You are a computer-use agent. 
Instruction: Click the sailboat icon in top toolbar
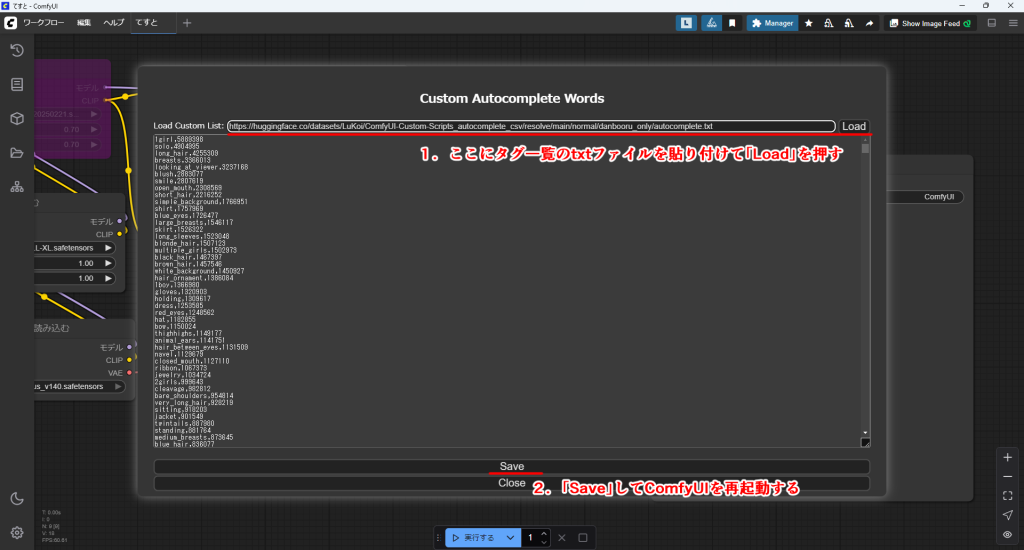[x=711, y=23]
